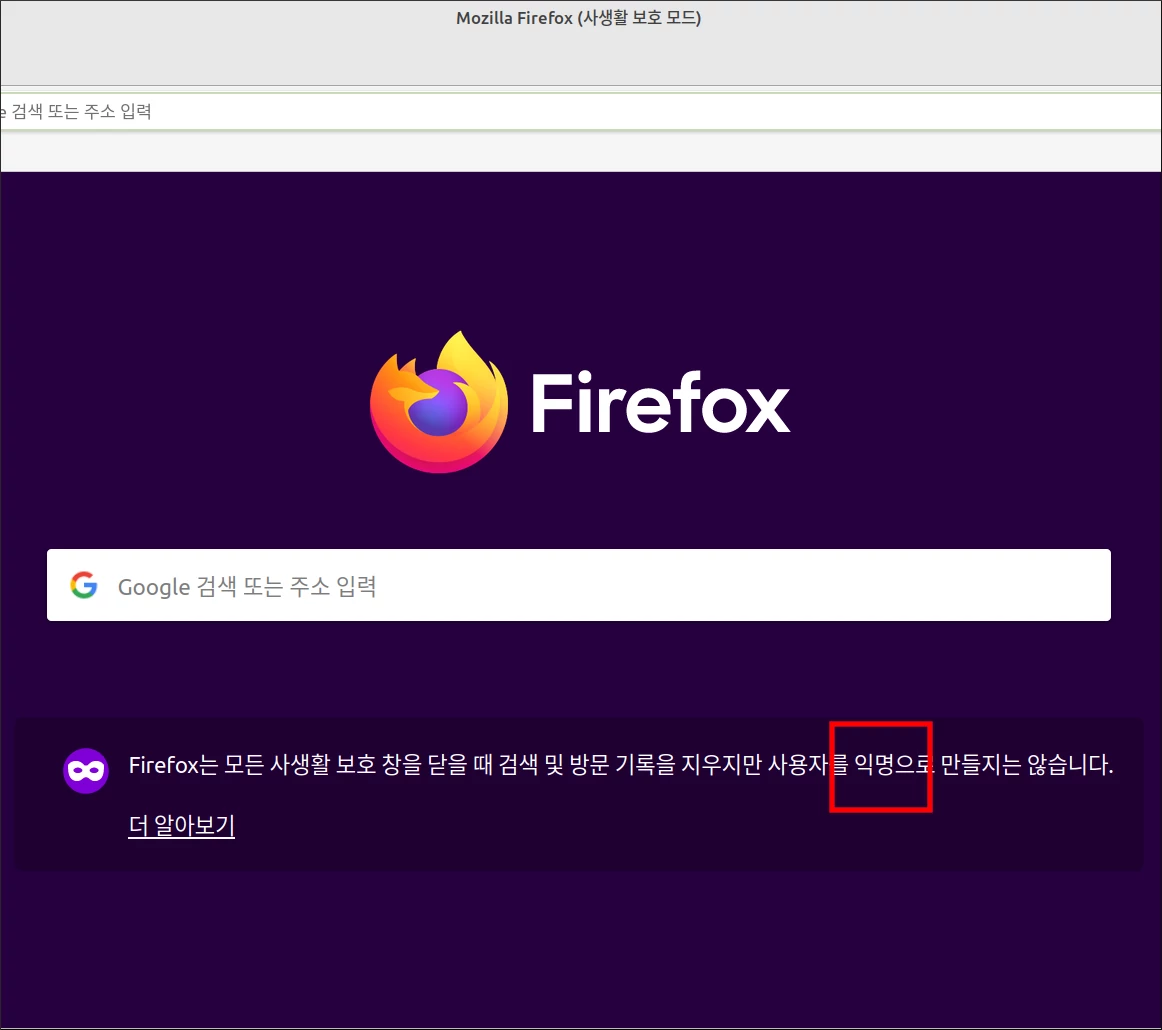Click the white "Firefox" wordmark

click(x=660, y=403)
